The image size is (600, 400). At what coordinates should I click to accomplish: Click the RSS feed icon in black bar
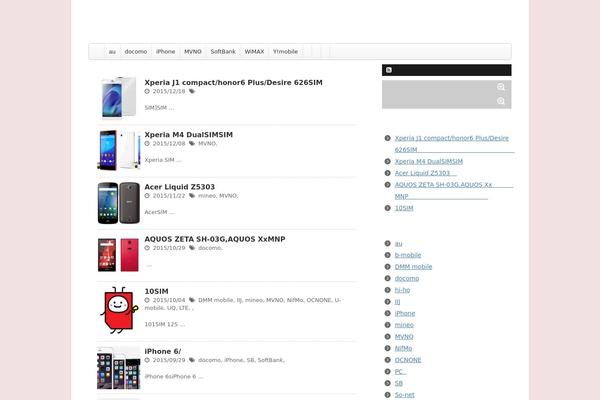pos(389,70)
